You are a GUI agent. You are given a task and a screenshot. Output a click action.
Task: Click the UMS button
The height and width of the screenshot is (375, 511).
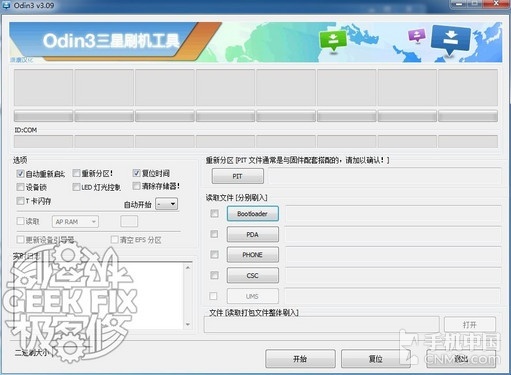point(253,296)
